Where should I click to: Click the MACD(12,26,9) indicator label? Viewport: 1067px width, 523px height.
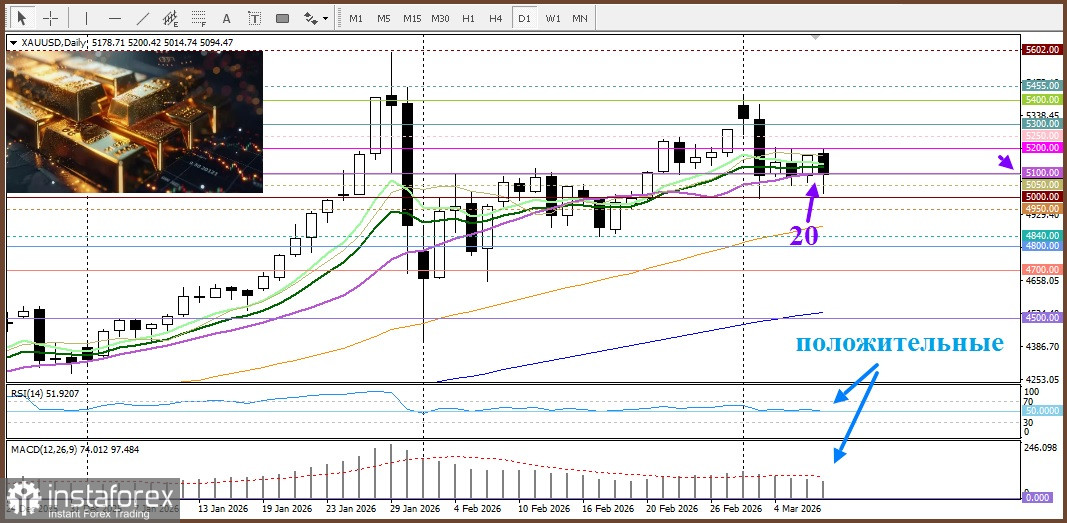[x=74, y=448]
